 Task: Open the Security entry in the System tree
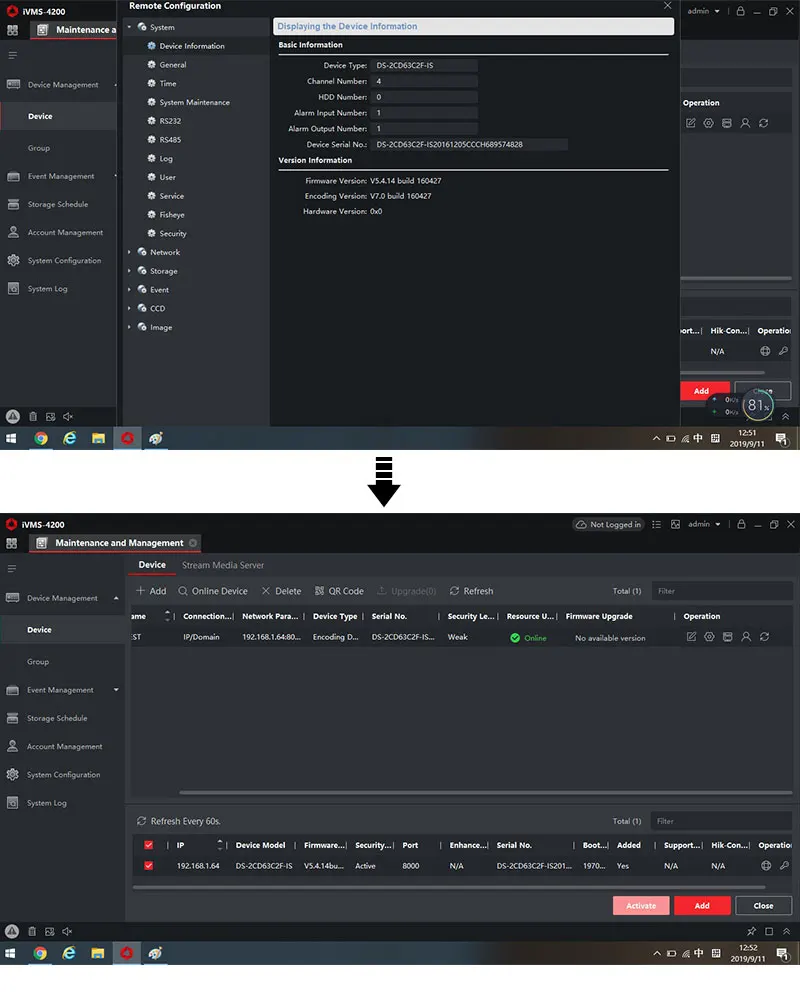[173, 234]
